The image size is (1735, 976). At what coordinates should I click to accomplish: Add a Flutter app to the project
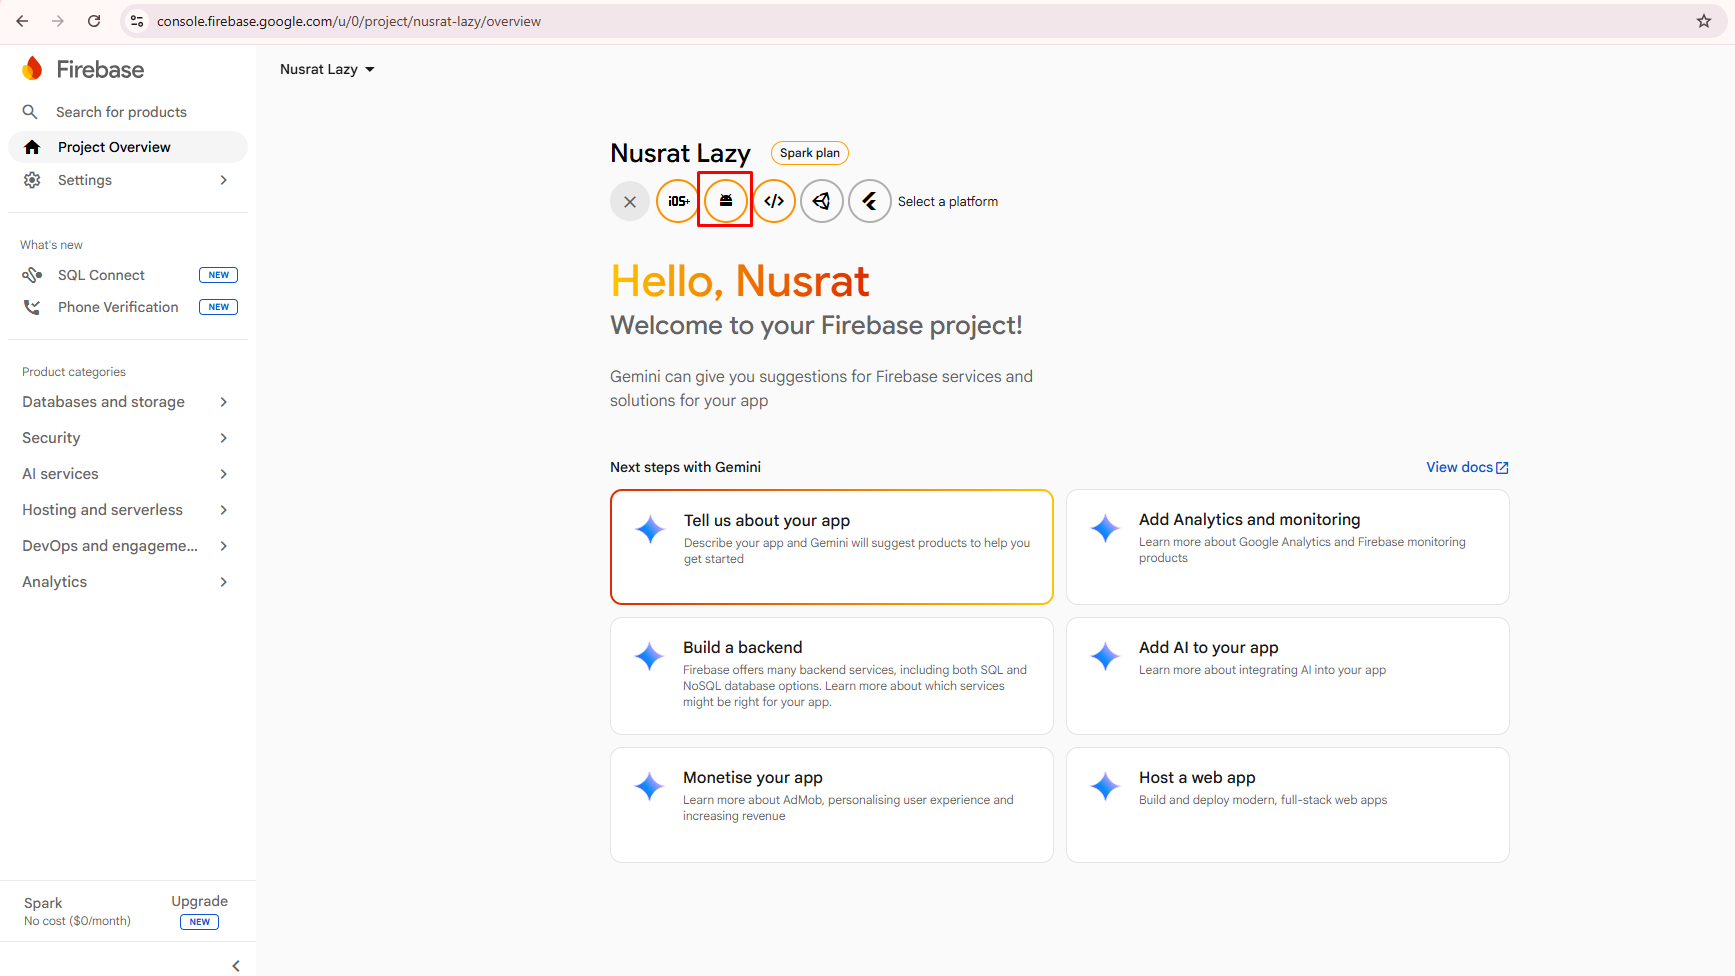point(870,201)
